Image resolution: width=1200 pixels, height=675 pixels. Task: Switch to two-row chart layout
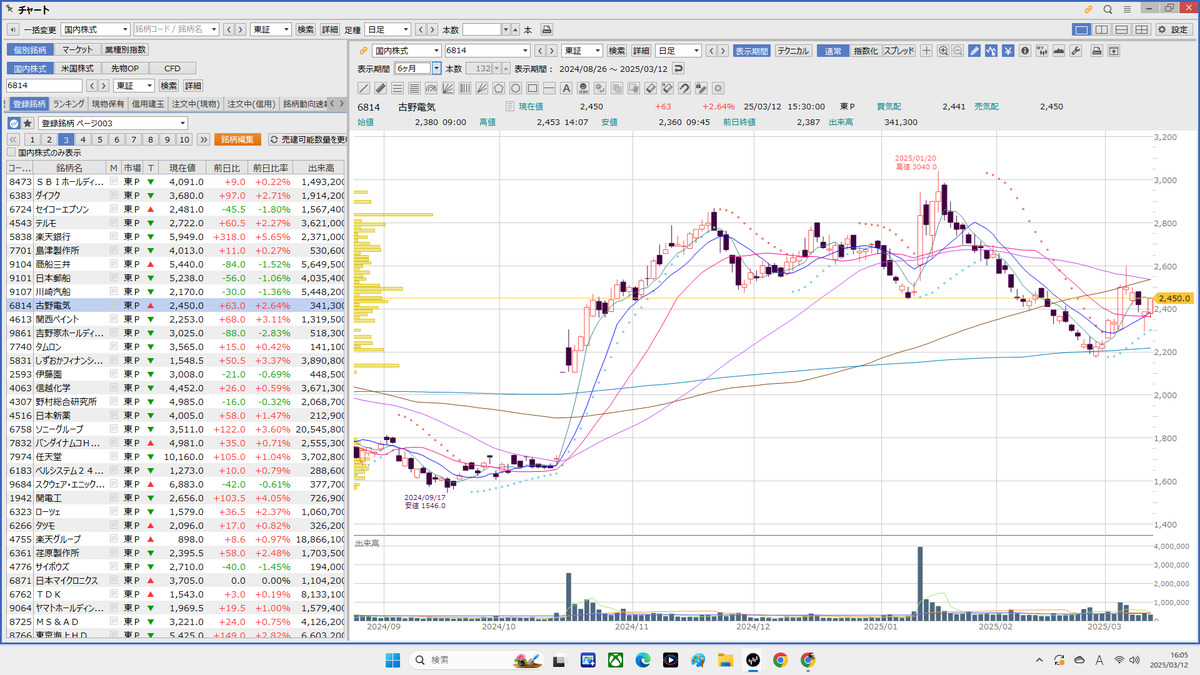[1123, 30]
